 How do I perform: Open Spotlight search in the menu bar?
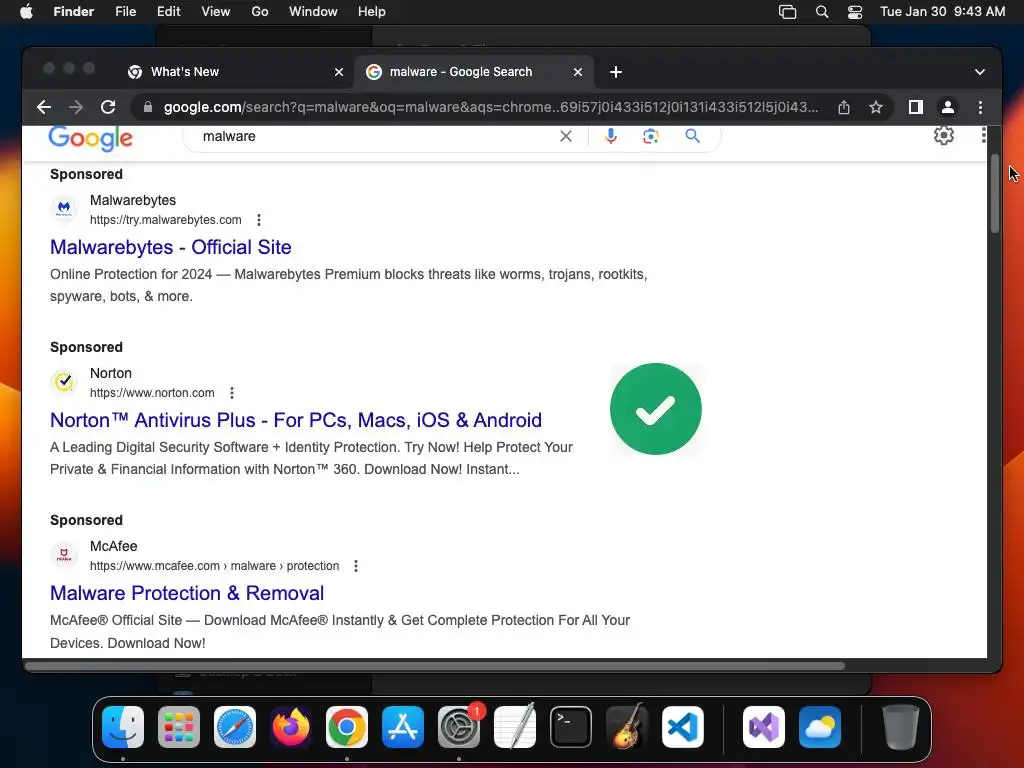[822, 12]
